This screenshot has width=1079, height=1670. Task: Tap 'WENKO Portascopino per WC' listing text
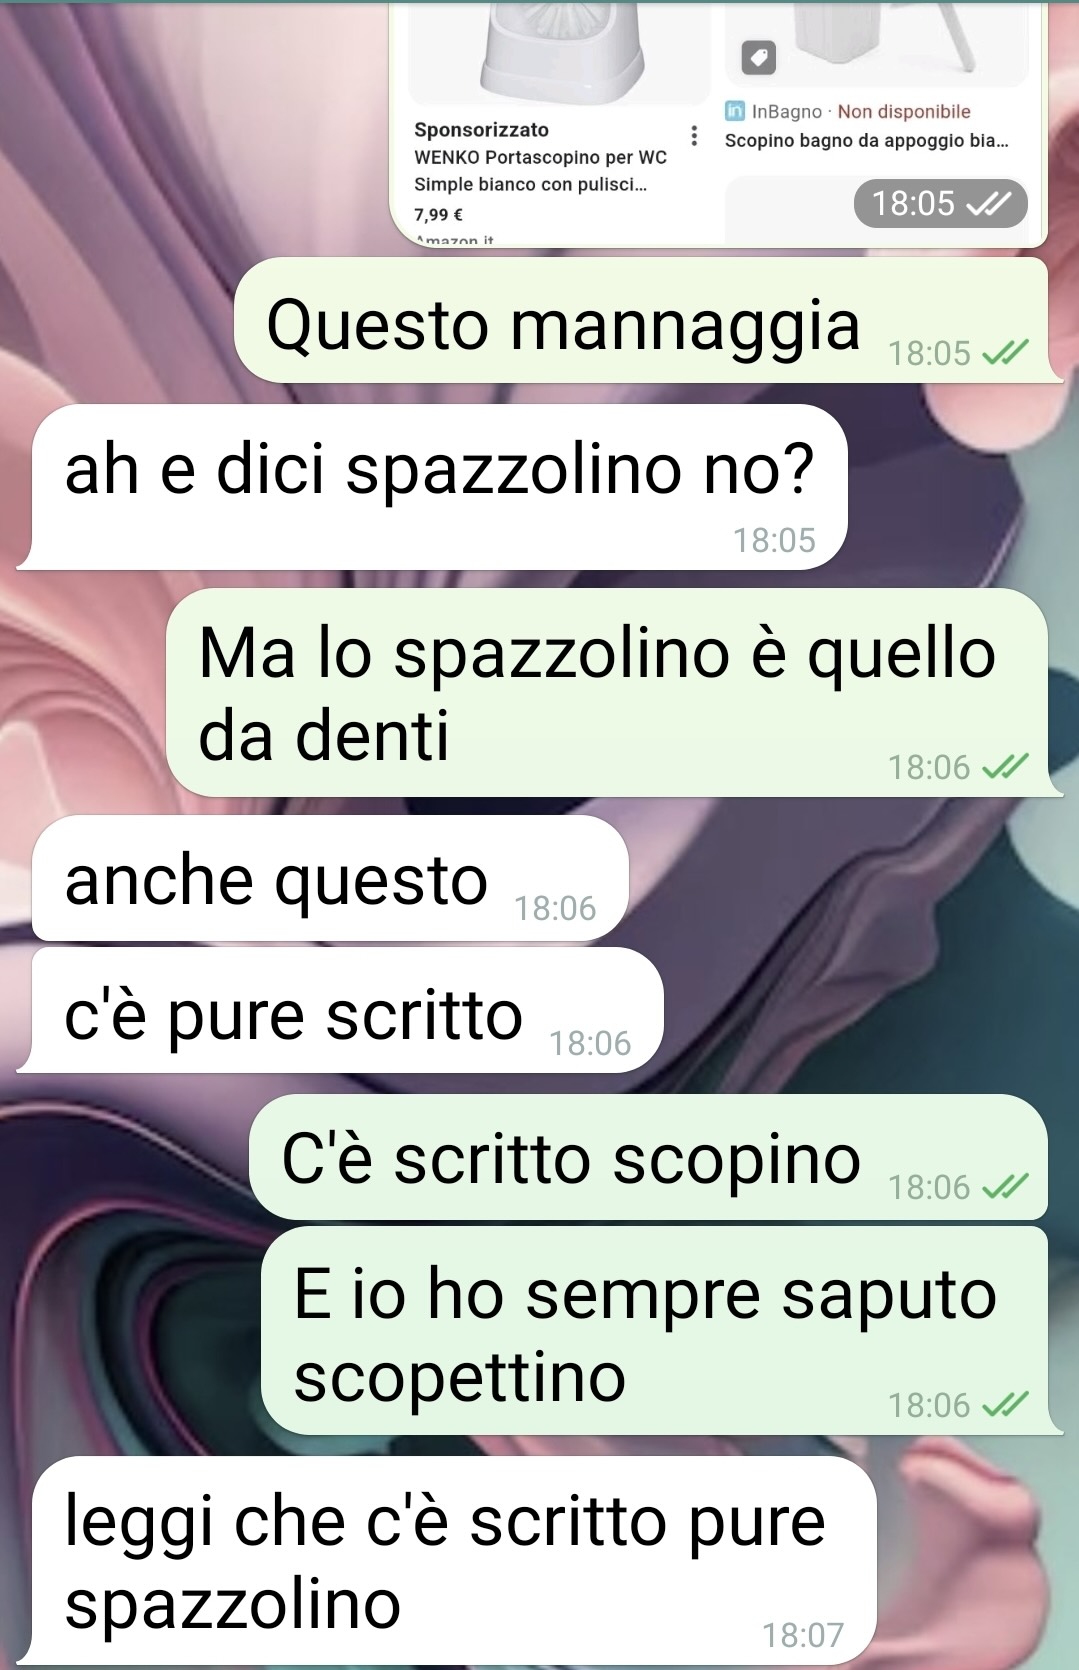pos(540,157)
